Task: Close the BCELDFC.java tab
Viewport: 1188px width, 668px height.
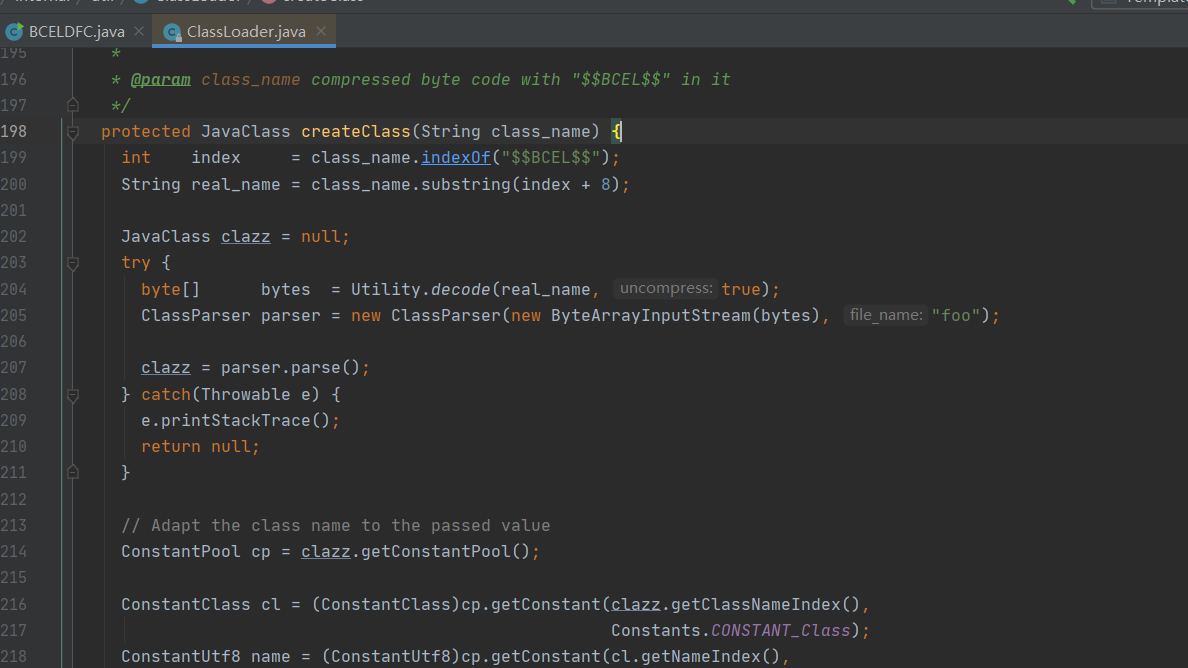Action: (x=139, y=31)
